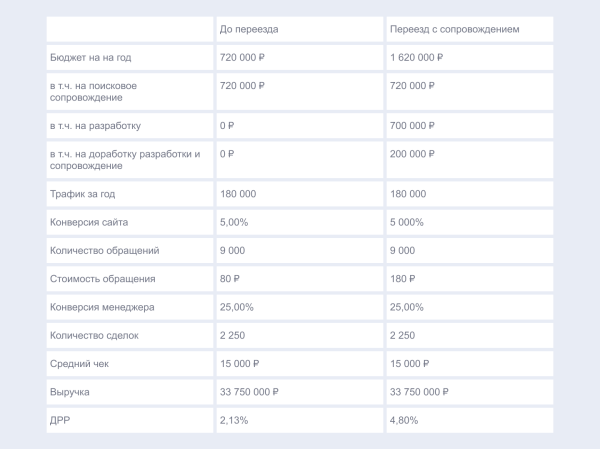Screen dimensions: 600x449
Task: Select the 4,80% ДРР cell
Action: click(405, 420)
